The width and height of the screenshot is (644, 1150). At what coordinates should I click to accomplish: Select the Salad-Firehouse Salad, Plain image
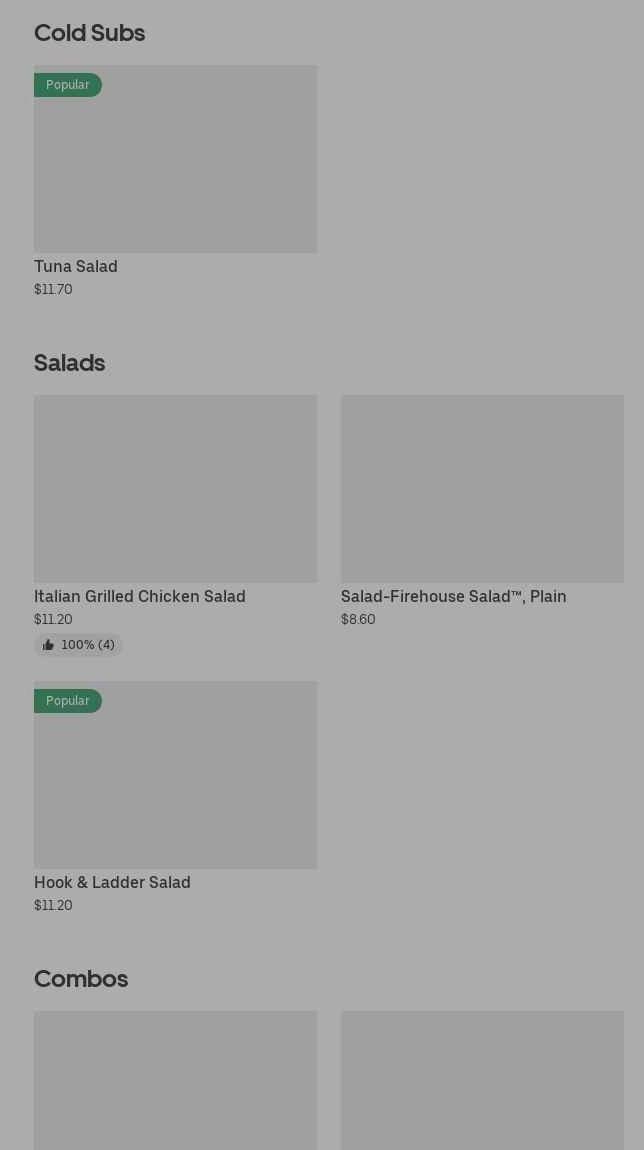pyautogui.click(x=482, y=488)
